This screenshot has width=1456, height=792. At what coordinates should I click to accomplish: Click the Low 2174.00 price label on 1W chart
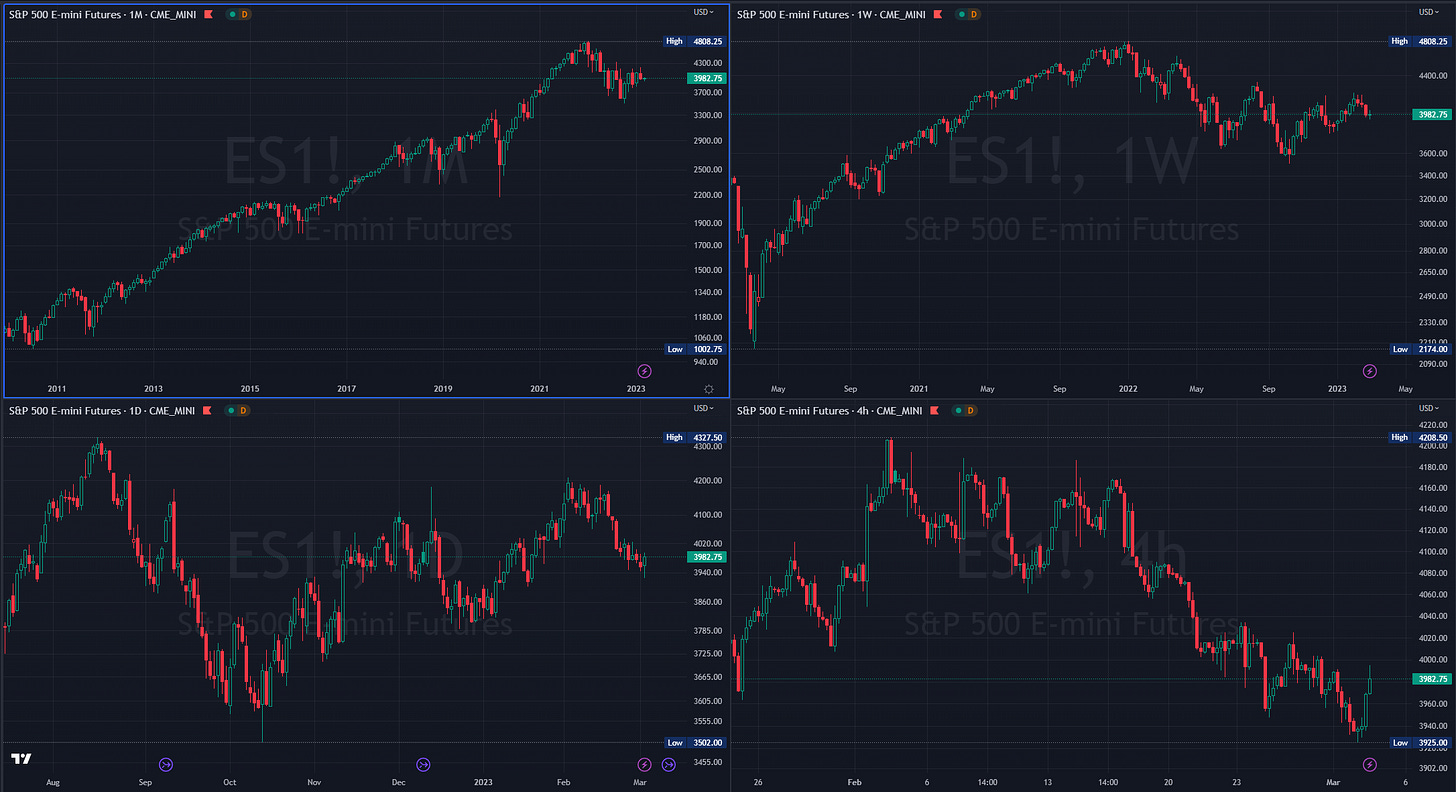tap(1423, 349)
